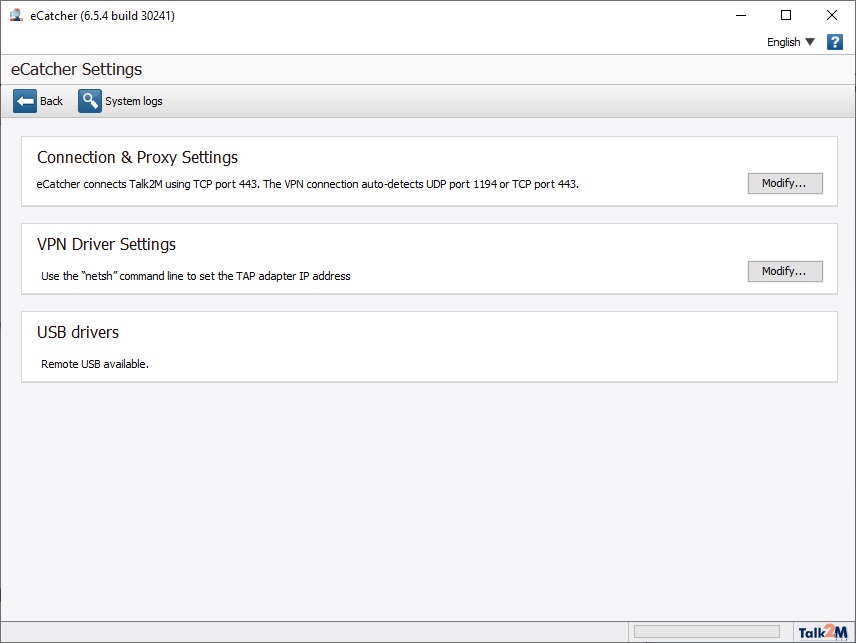Screen dimensions: 856x643
Task: Click the Talk2M logo in status bar
Action: [823, 632]
